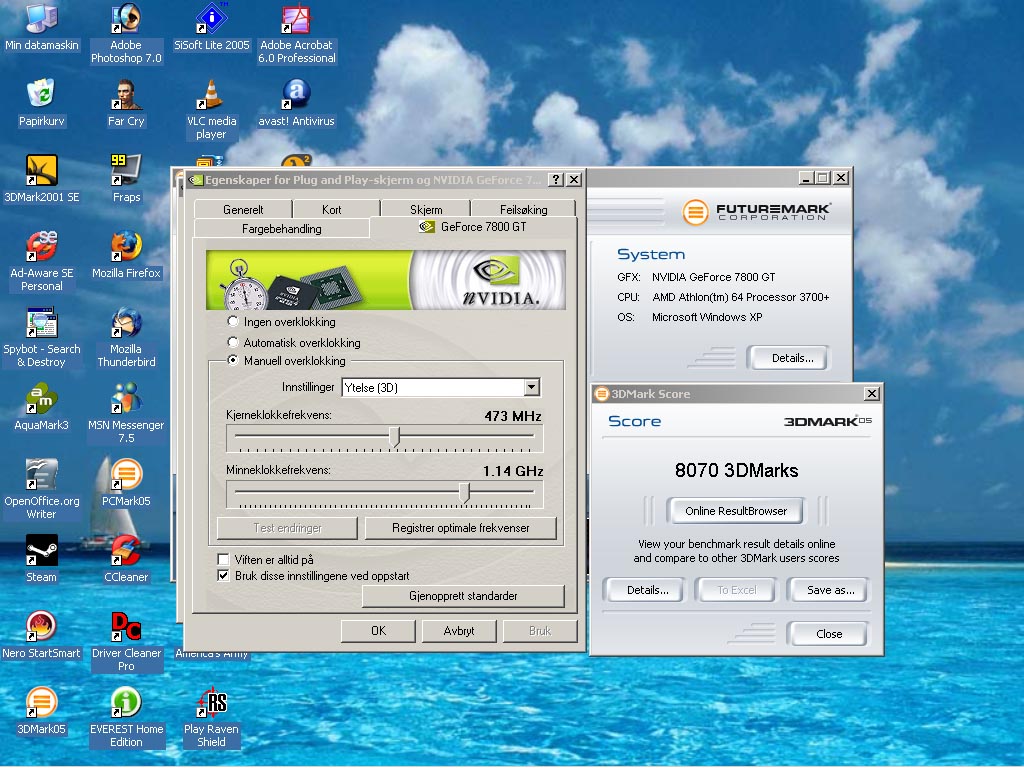Image resolution: width=1024 pixels, height=768 pixels.
Task: Launch avast! Antivirus shortcut
Action: pos(296,103)
